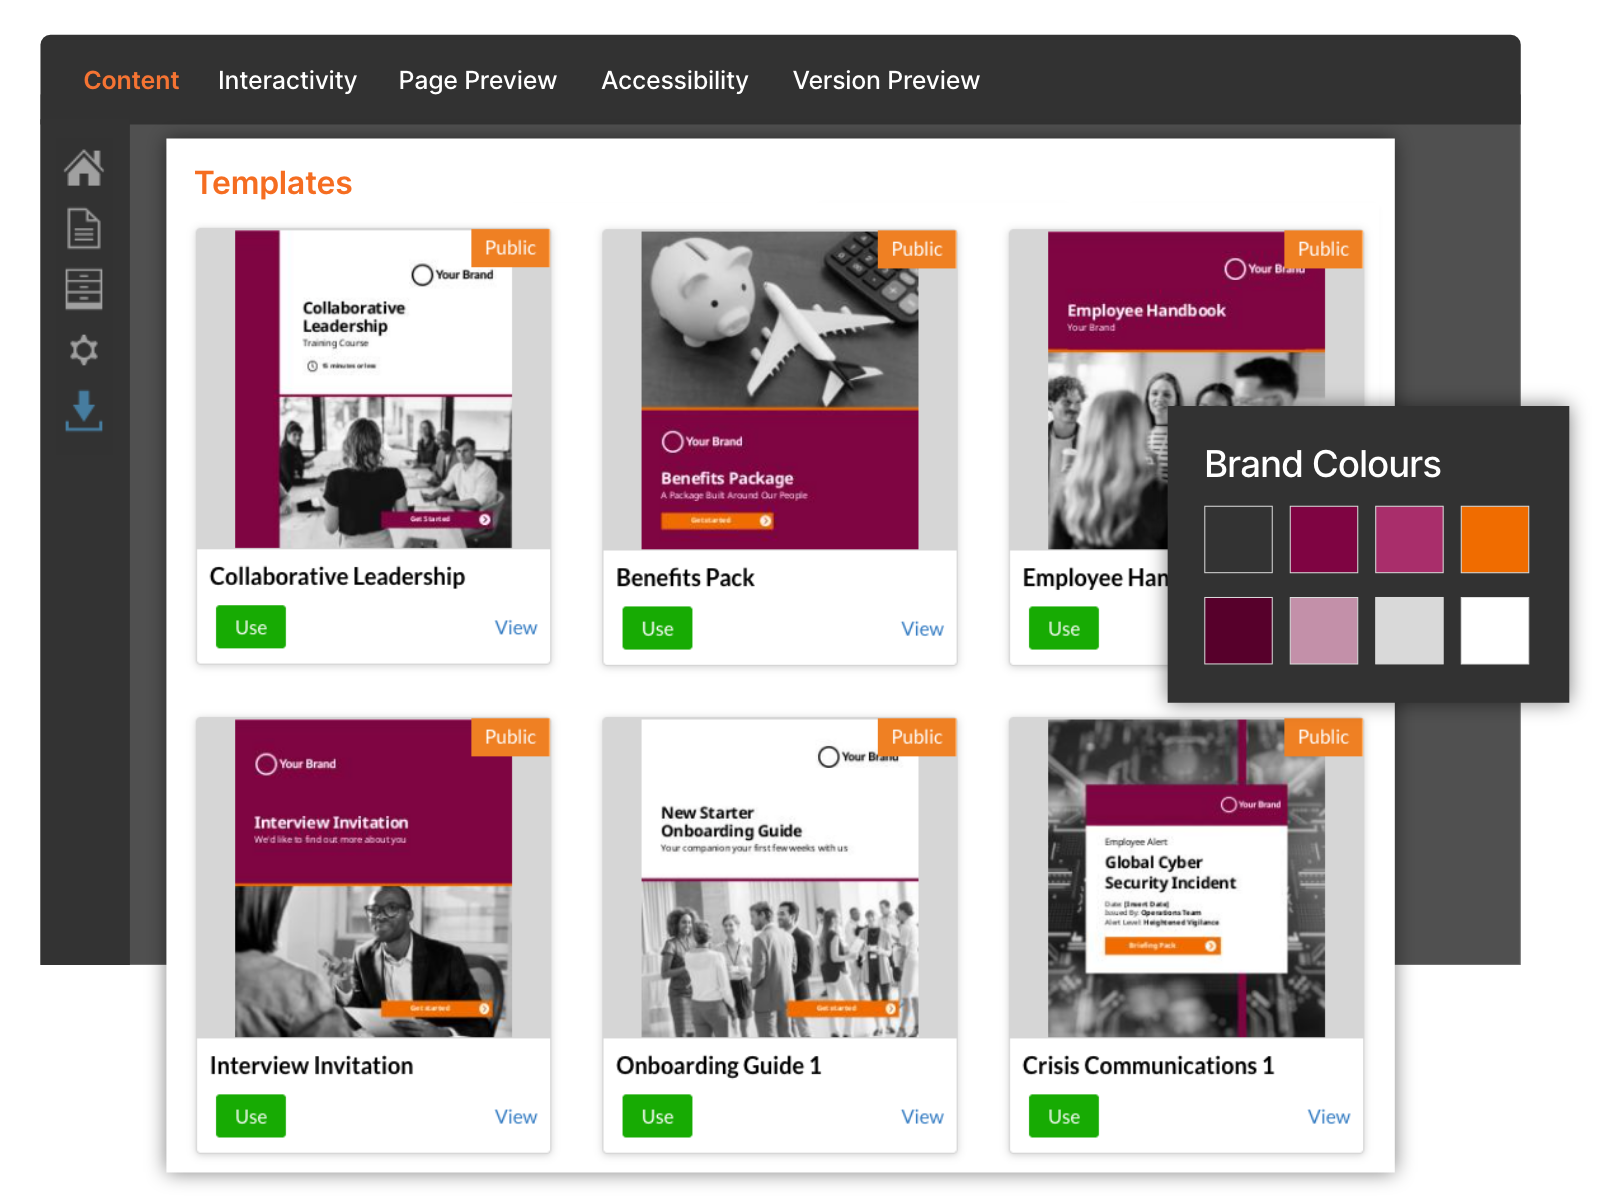
Task: Use the Interview Invitation template
Action: (251, 1116)
